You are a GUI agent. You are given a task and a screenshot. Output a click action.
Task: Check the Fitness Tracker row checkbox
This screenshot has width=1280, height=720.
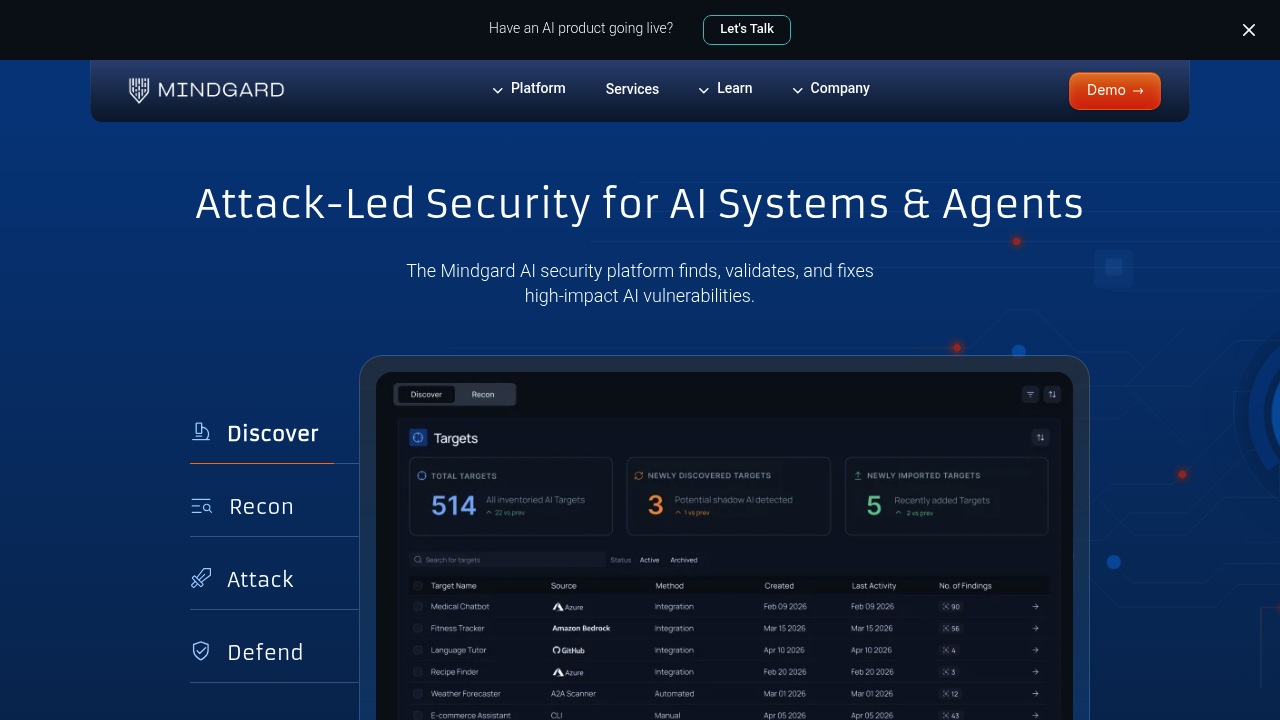pyautogui.click(x=418, y=628)
